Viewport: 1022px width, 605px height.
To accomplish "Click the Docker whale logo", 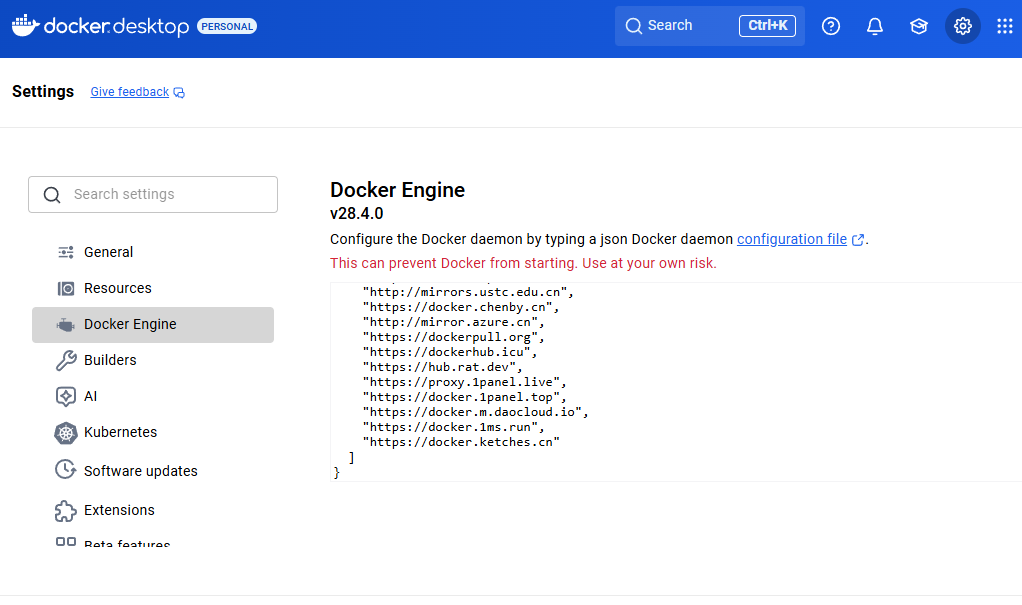I will coord(26,25).
